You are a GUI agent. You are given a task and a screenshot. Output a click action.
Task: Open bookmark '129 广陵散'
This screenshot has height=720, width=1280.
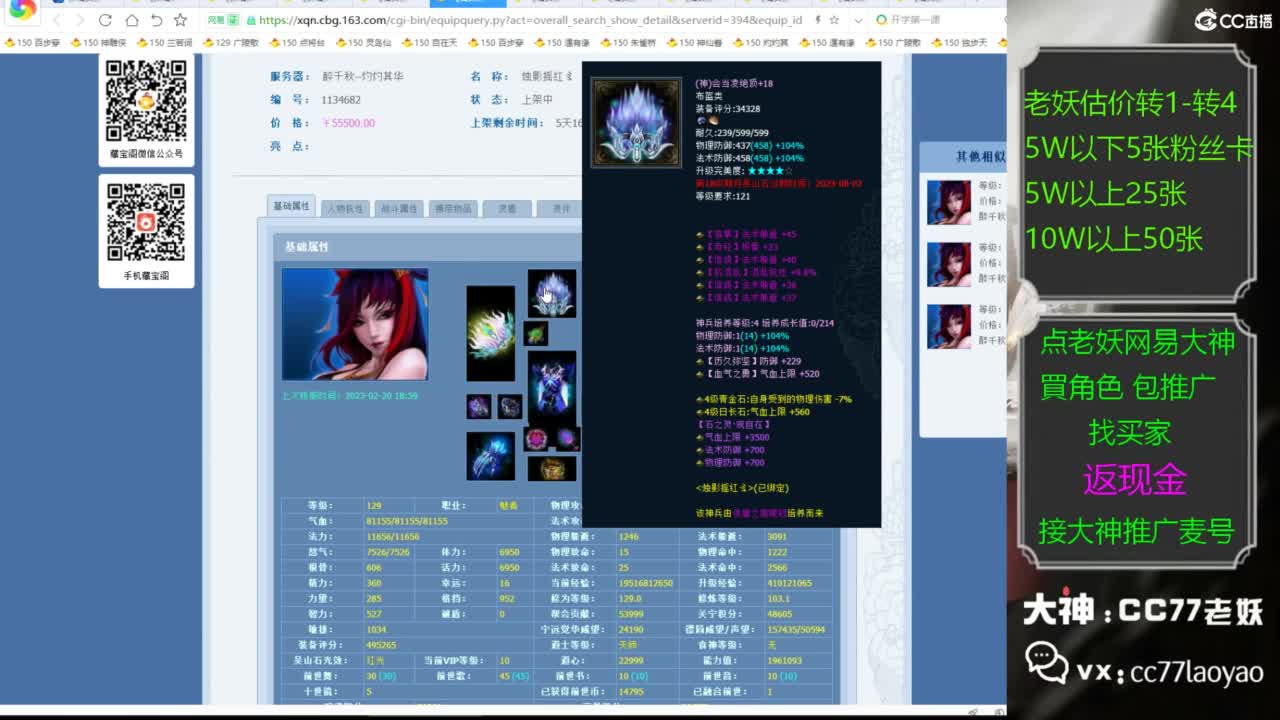[230, 43]
